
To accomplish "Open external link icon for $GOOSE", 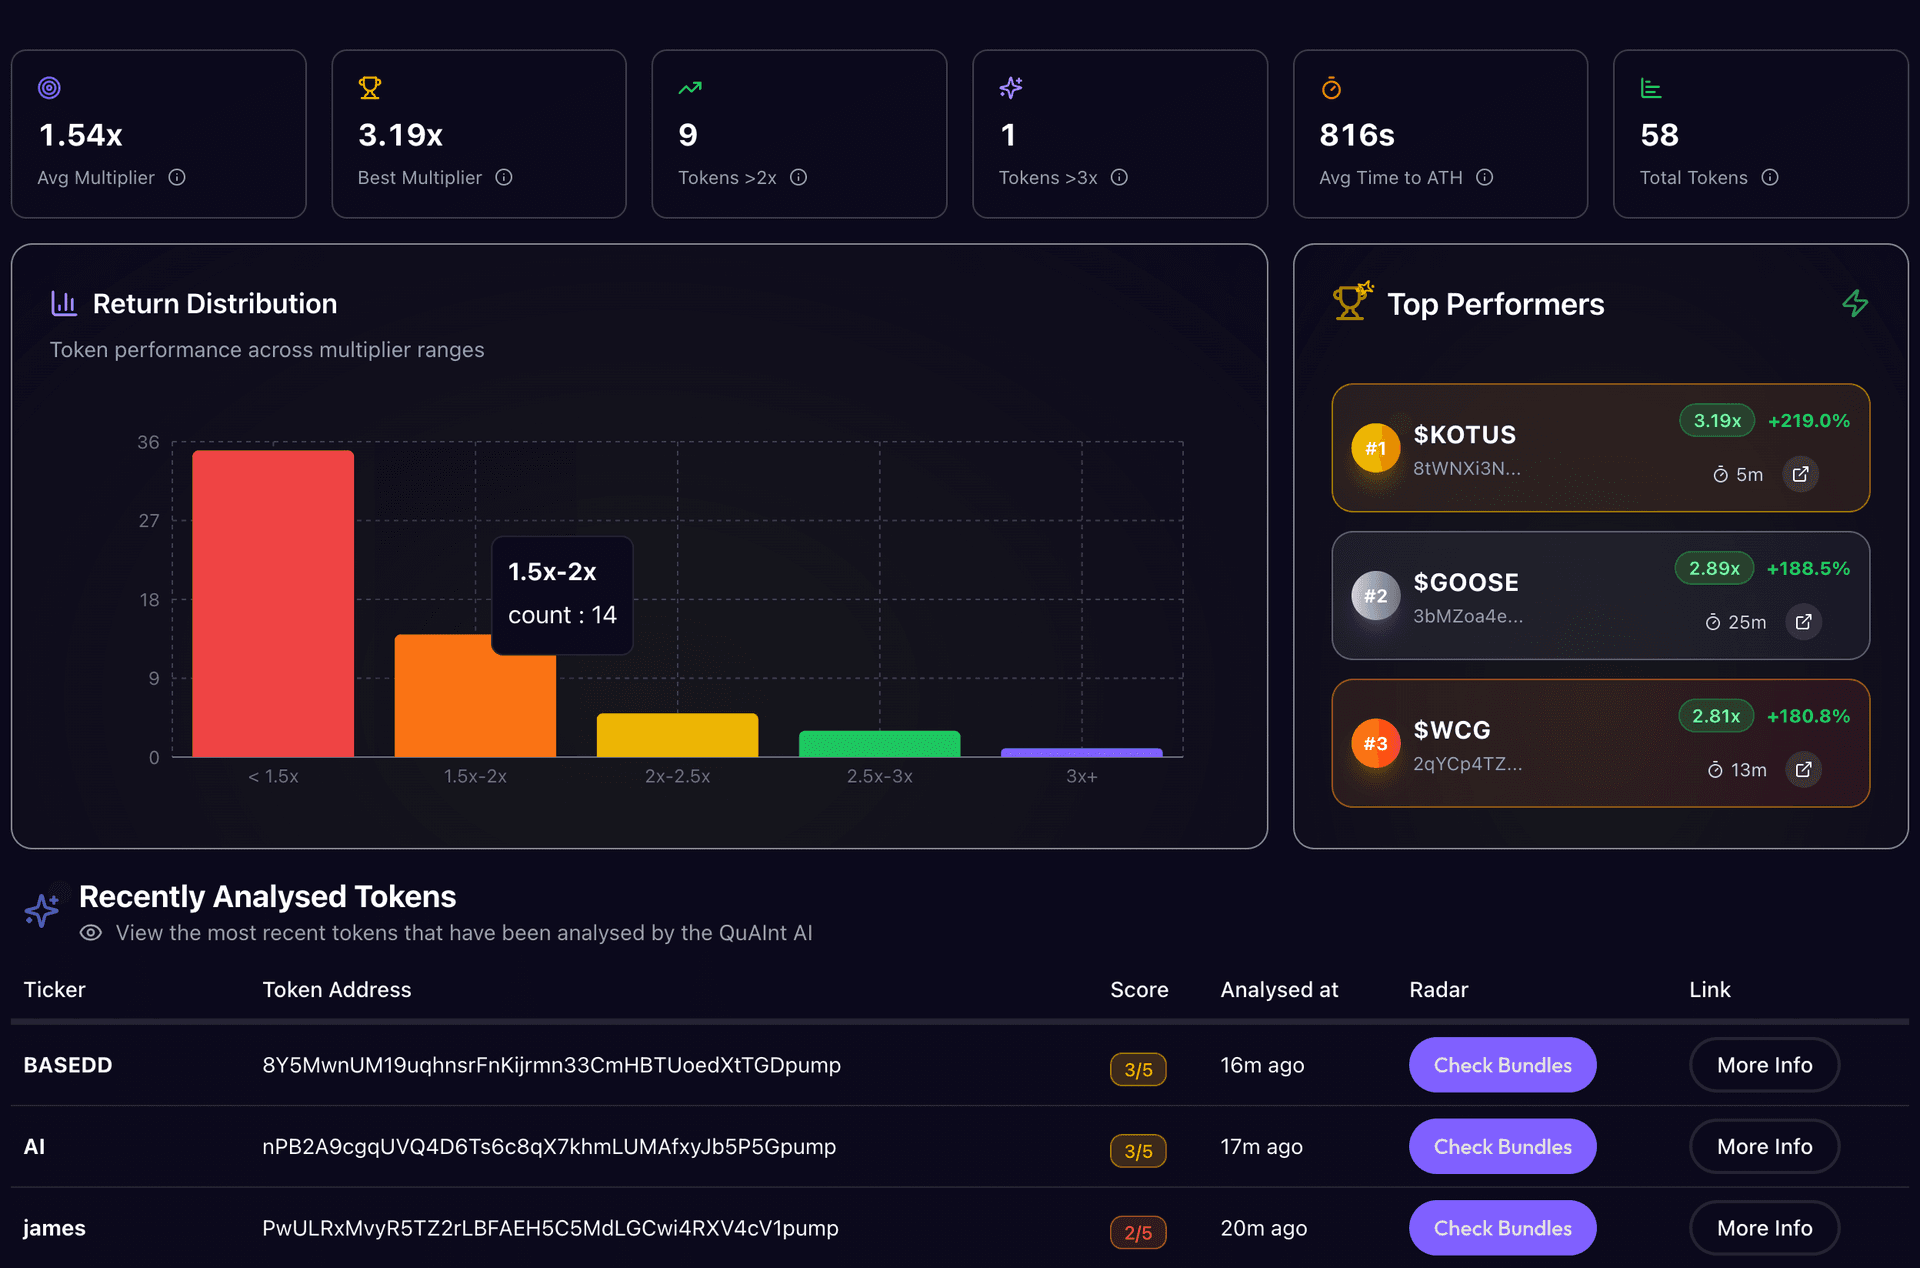I will 1803,622.
